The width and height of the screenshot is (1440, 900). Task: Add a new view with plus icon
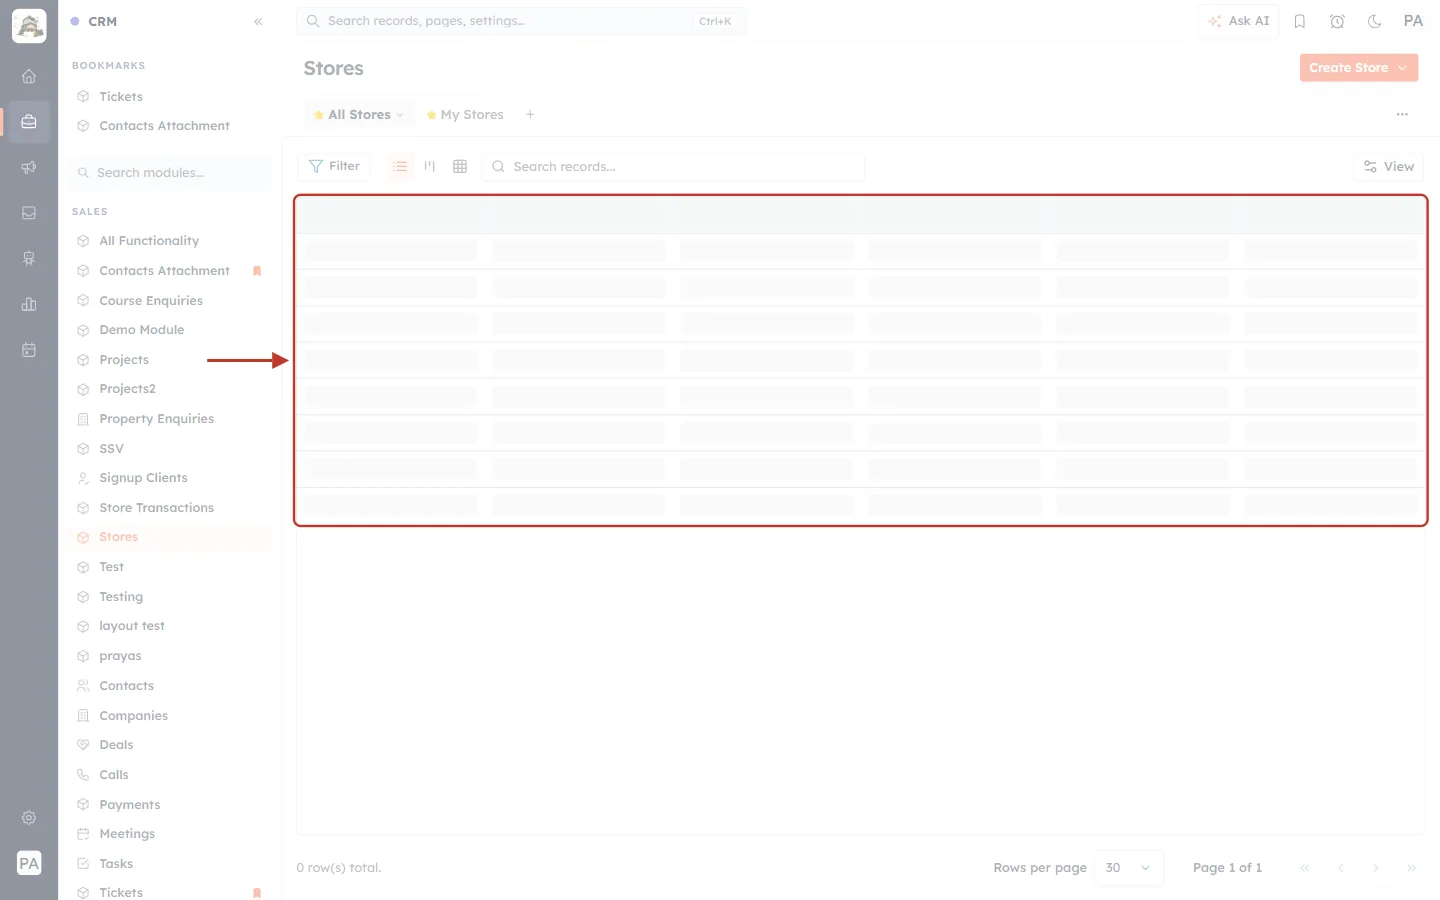tap(530, 115)
